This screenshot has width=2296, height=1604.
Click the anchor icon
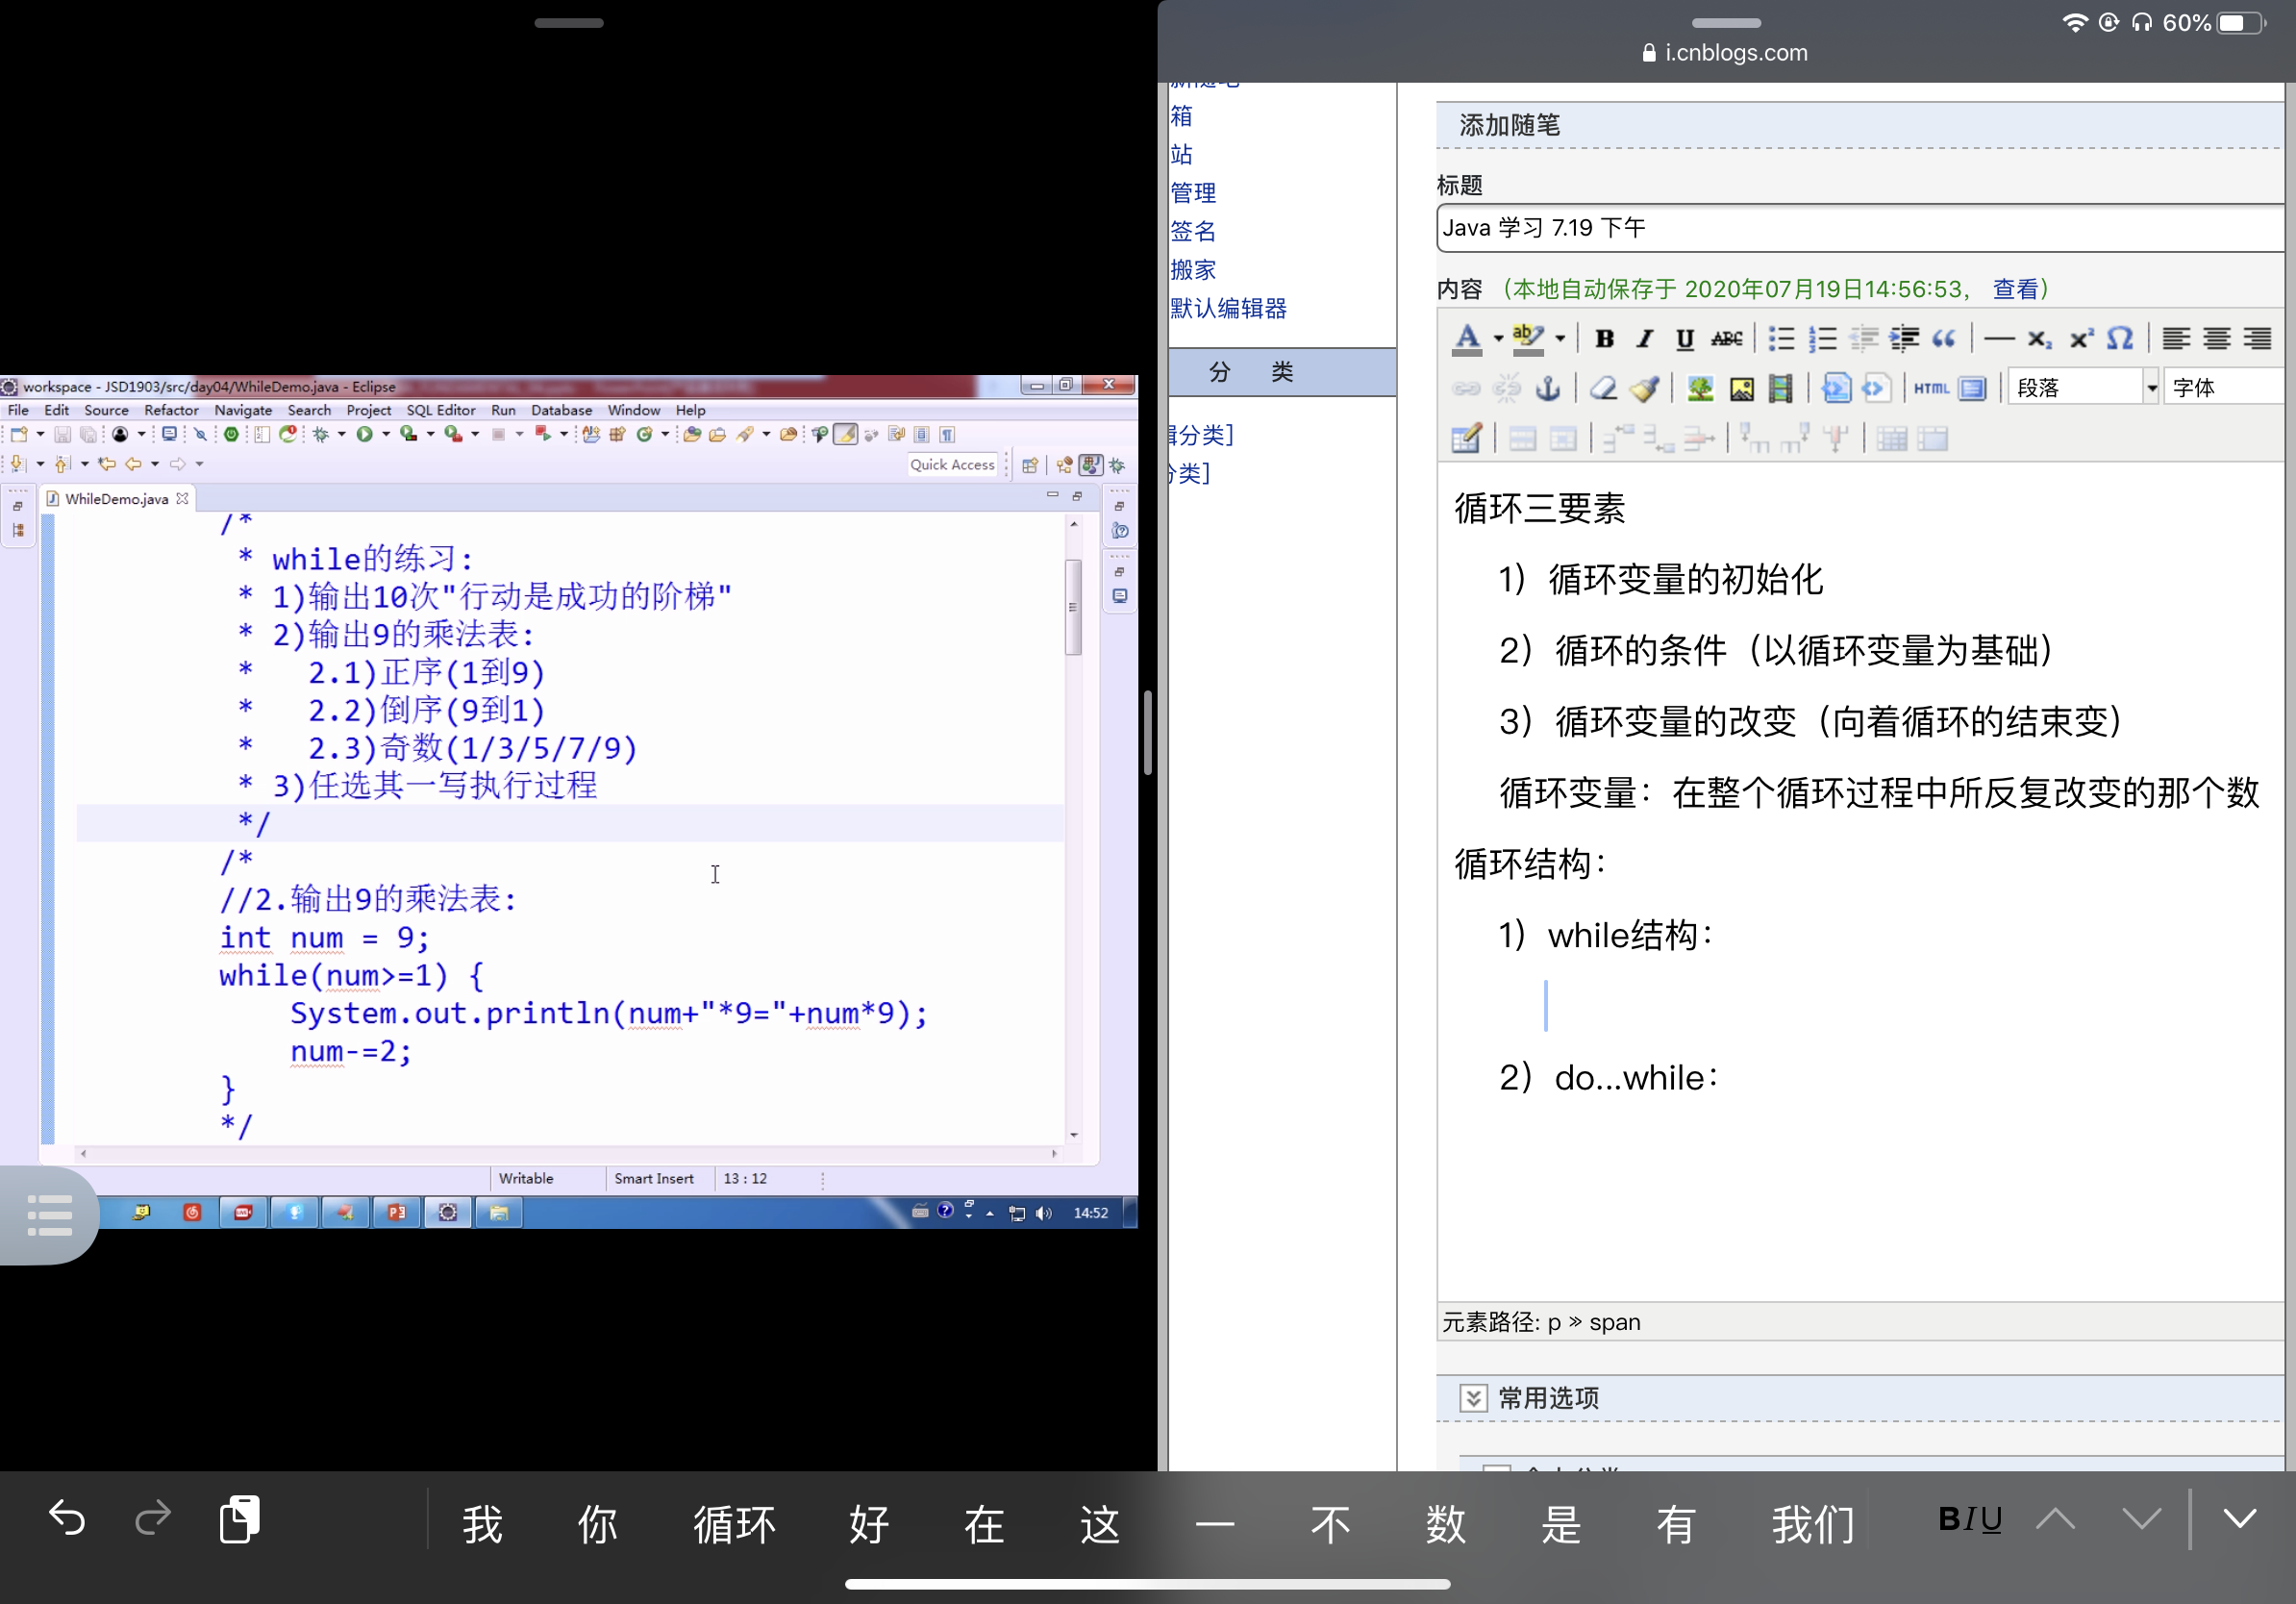pyautogui.click(x=1548, y=388)
